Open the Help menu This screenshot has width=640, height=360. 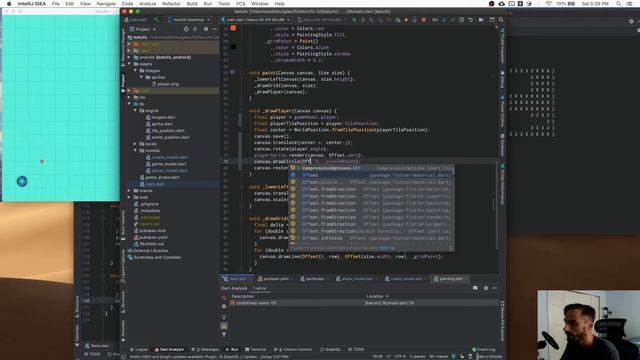coord(280,4)
